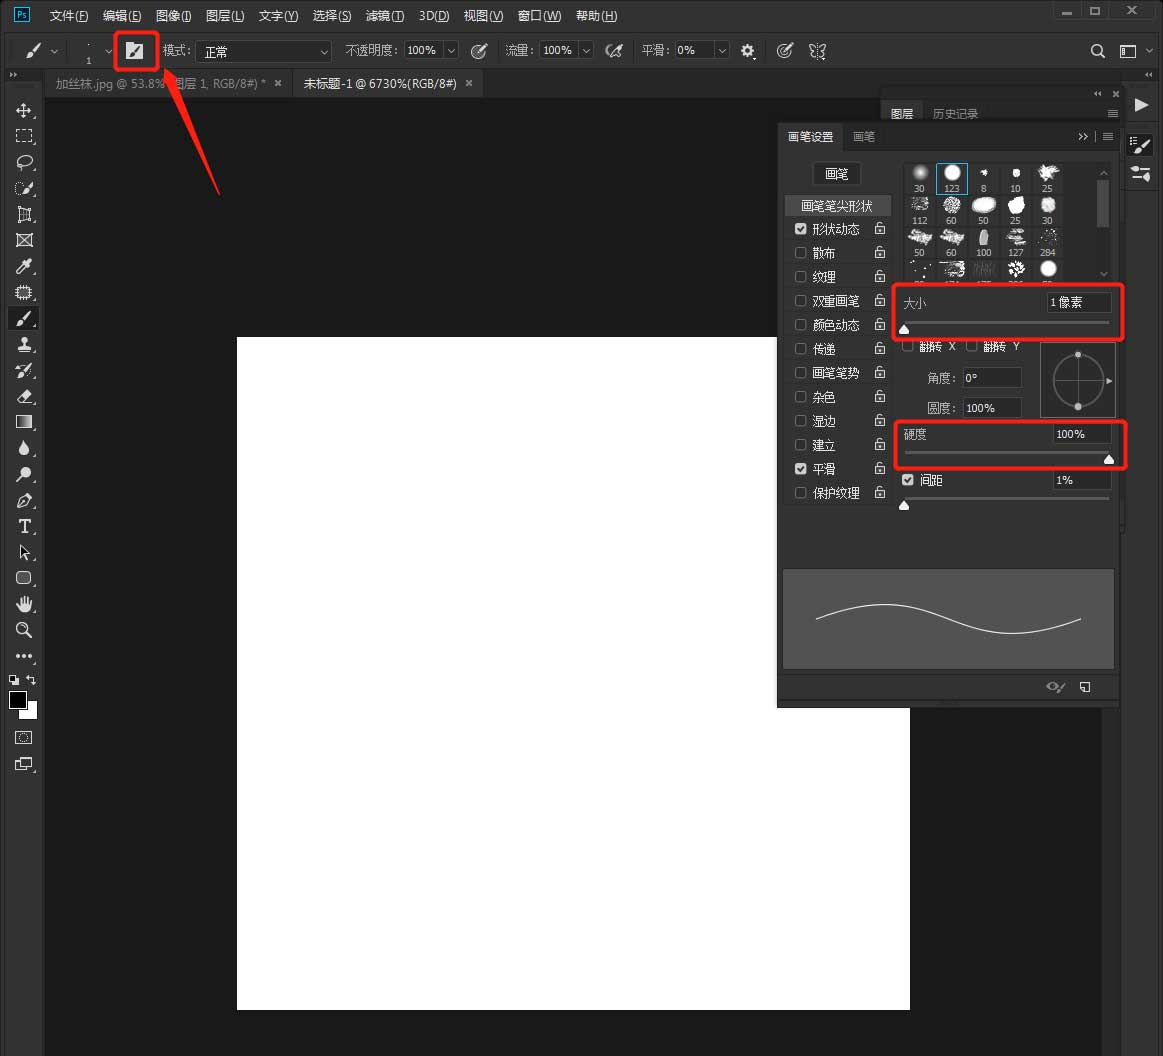The width and height of the screenshot is (1163, 1056).
Task: Enable Dual Brush (双重画笔) checkbox
Action: [x=800, y=300]
